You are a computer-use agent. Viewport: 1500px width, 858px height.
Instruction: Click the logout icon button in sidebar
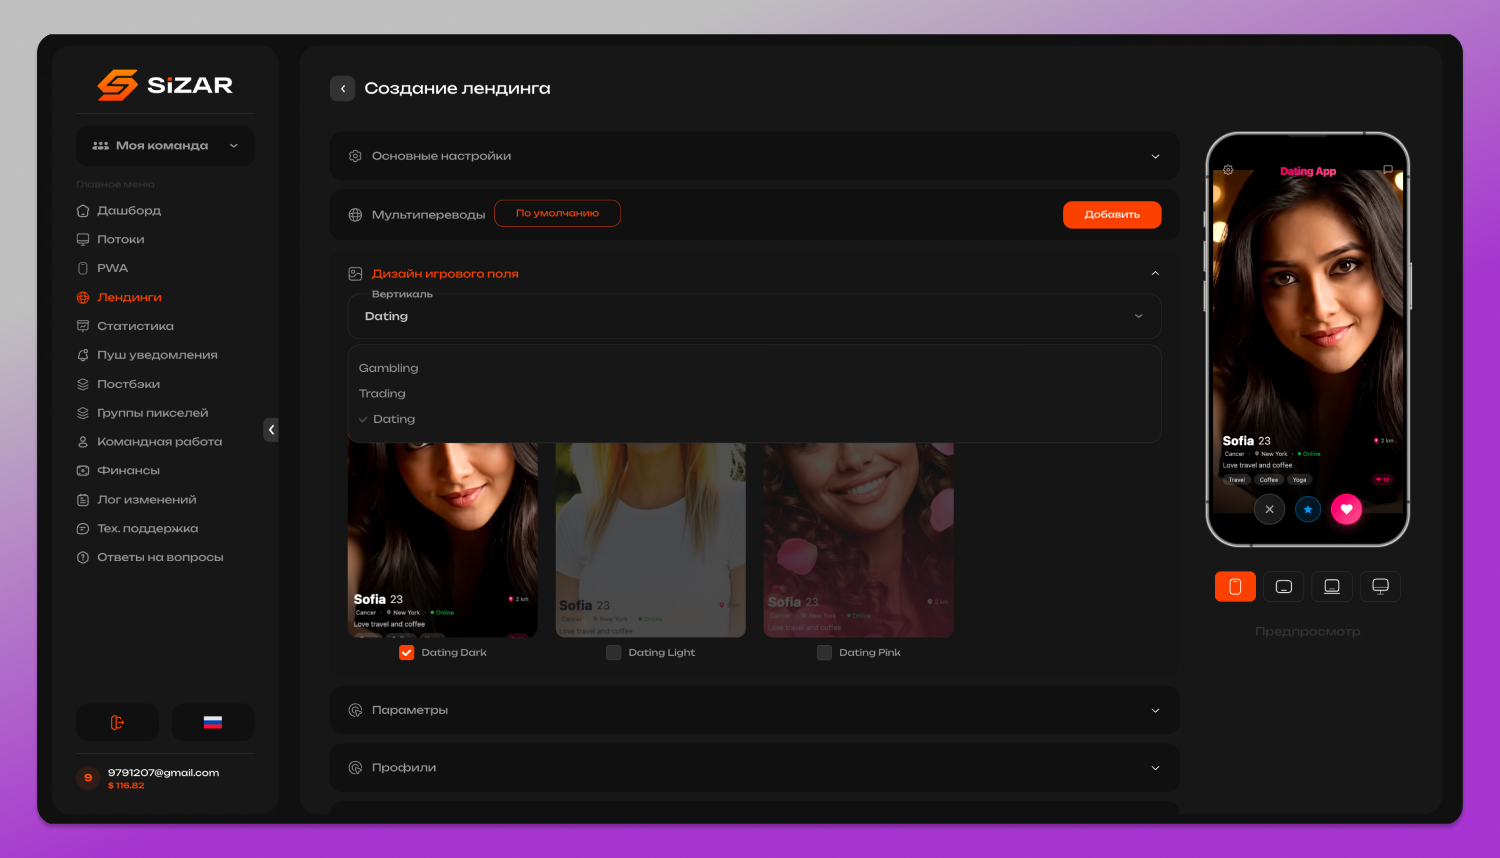pos(117,722)
